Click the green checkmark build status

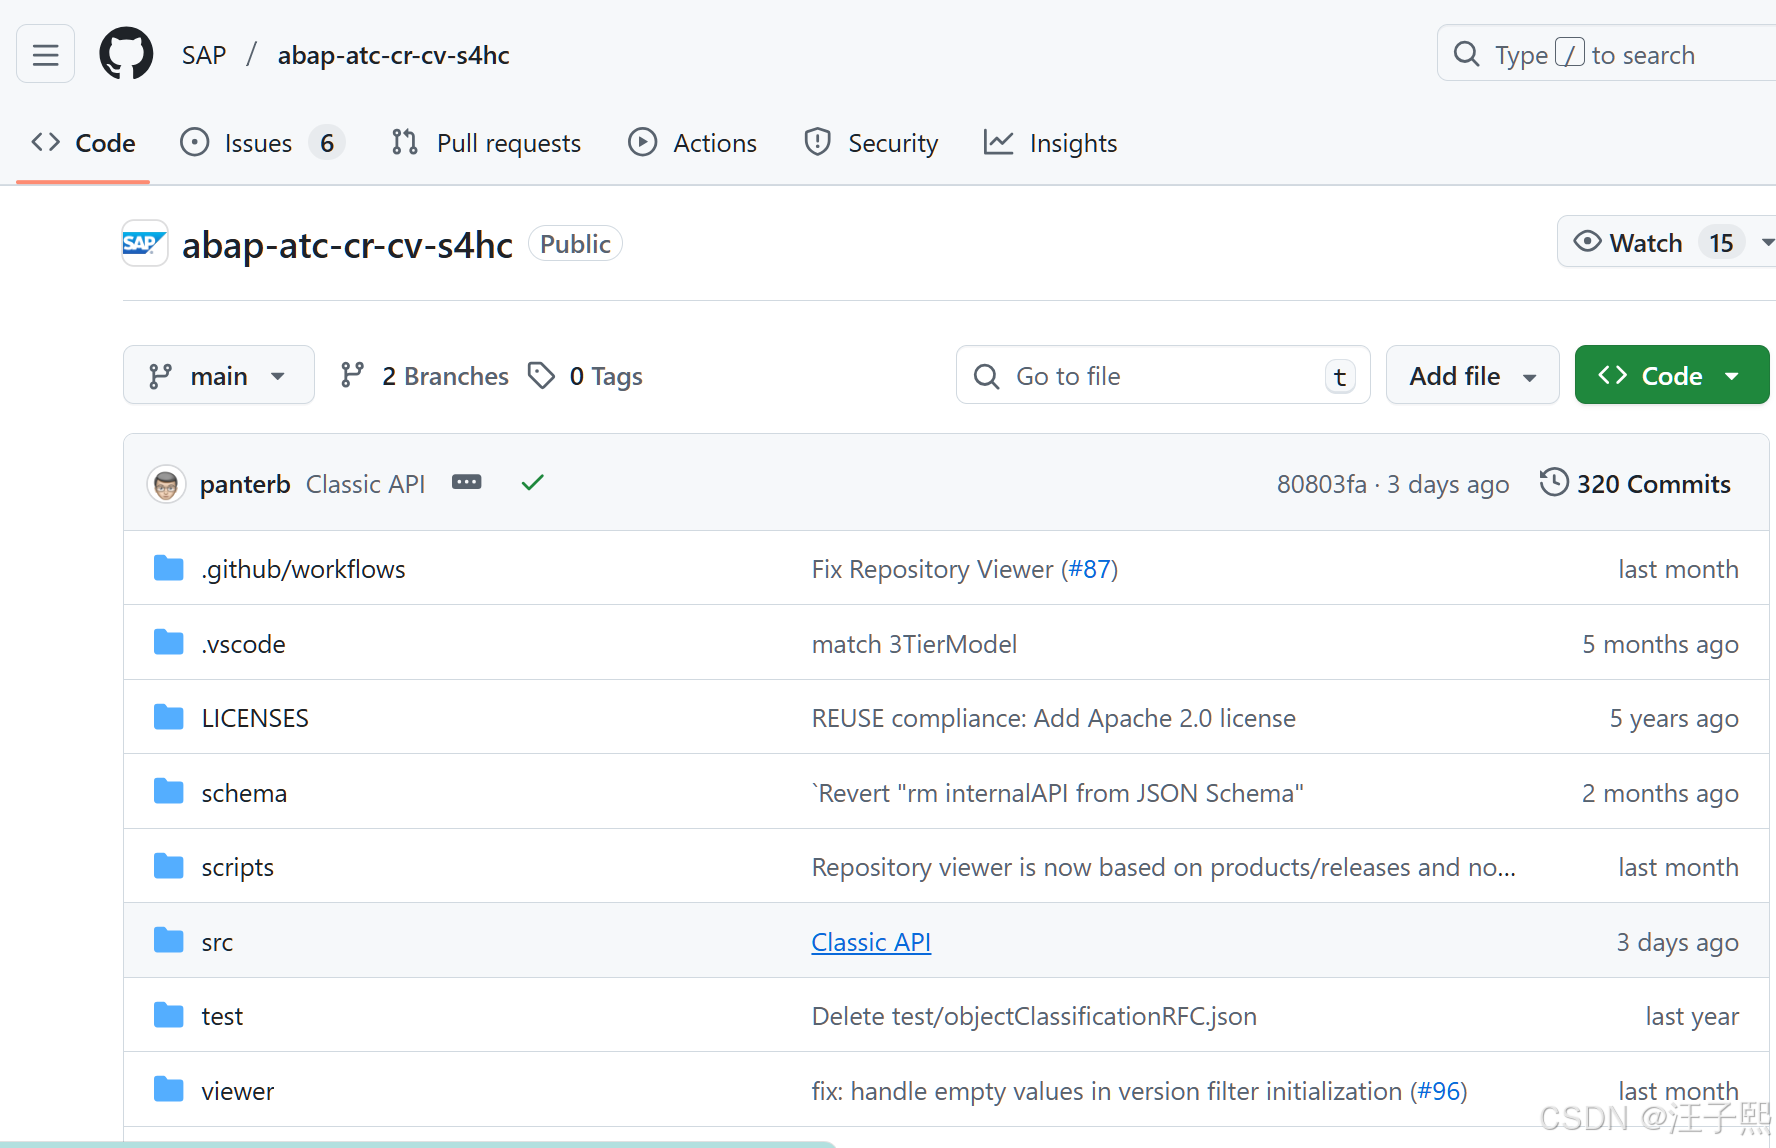pos(532,483)
